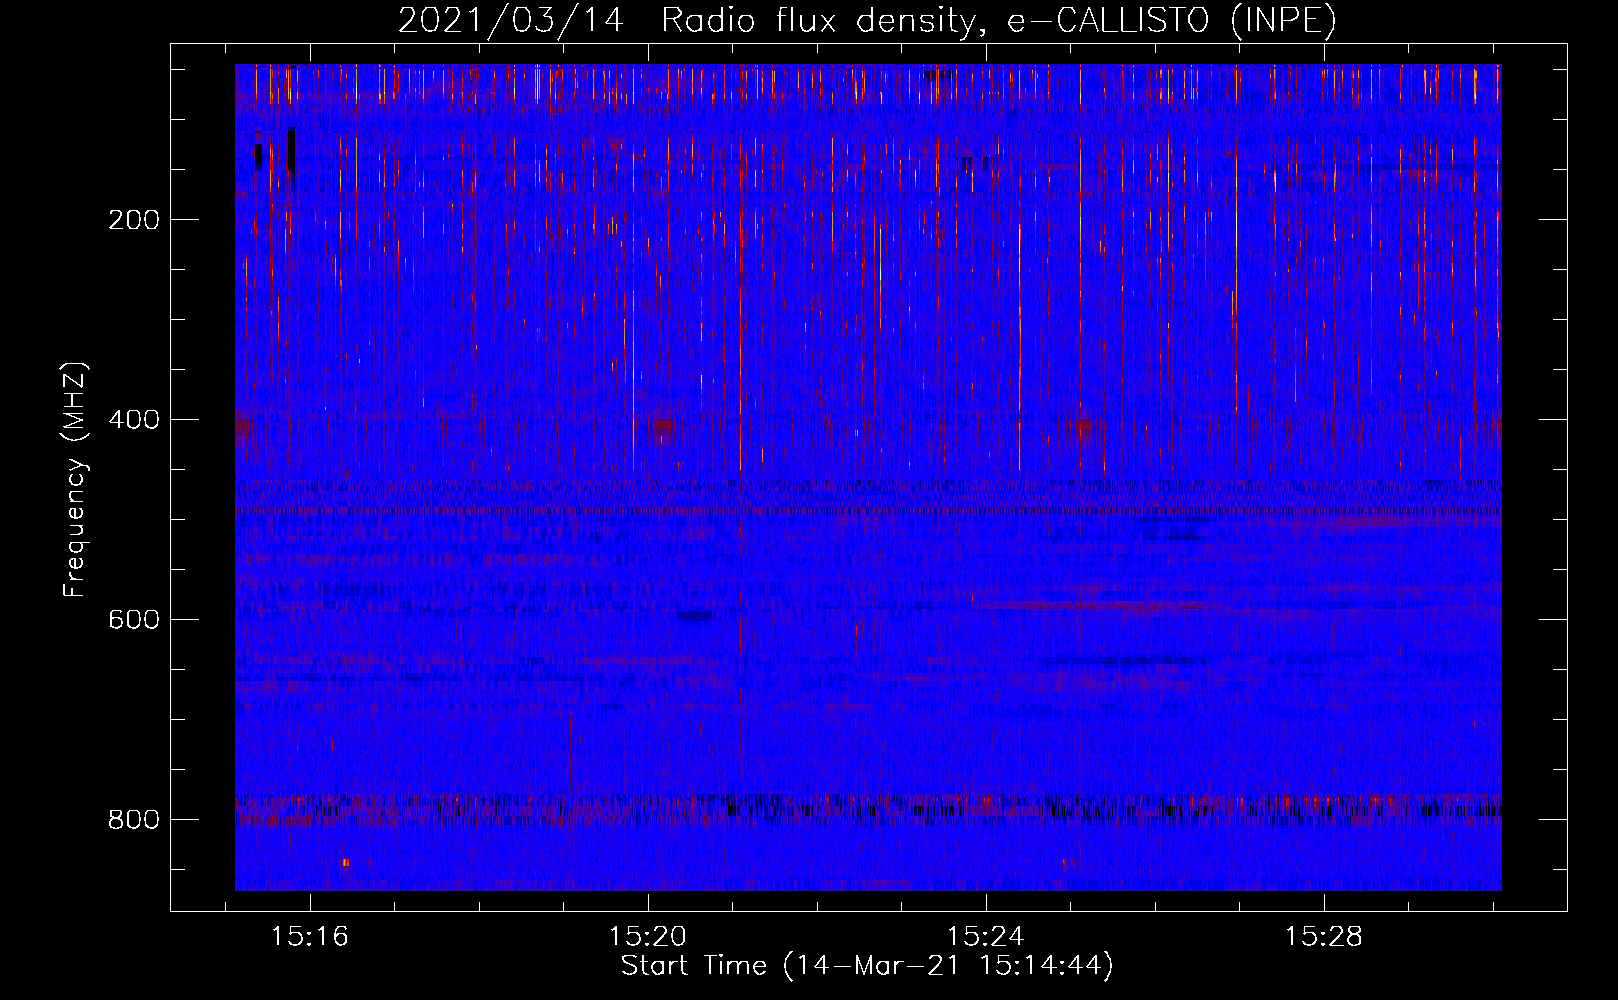
Task: Click the 'Start Time (14-Mar-21 15:14:44)' label
Action: click(x=867, y=966)
